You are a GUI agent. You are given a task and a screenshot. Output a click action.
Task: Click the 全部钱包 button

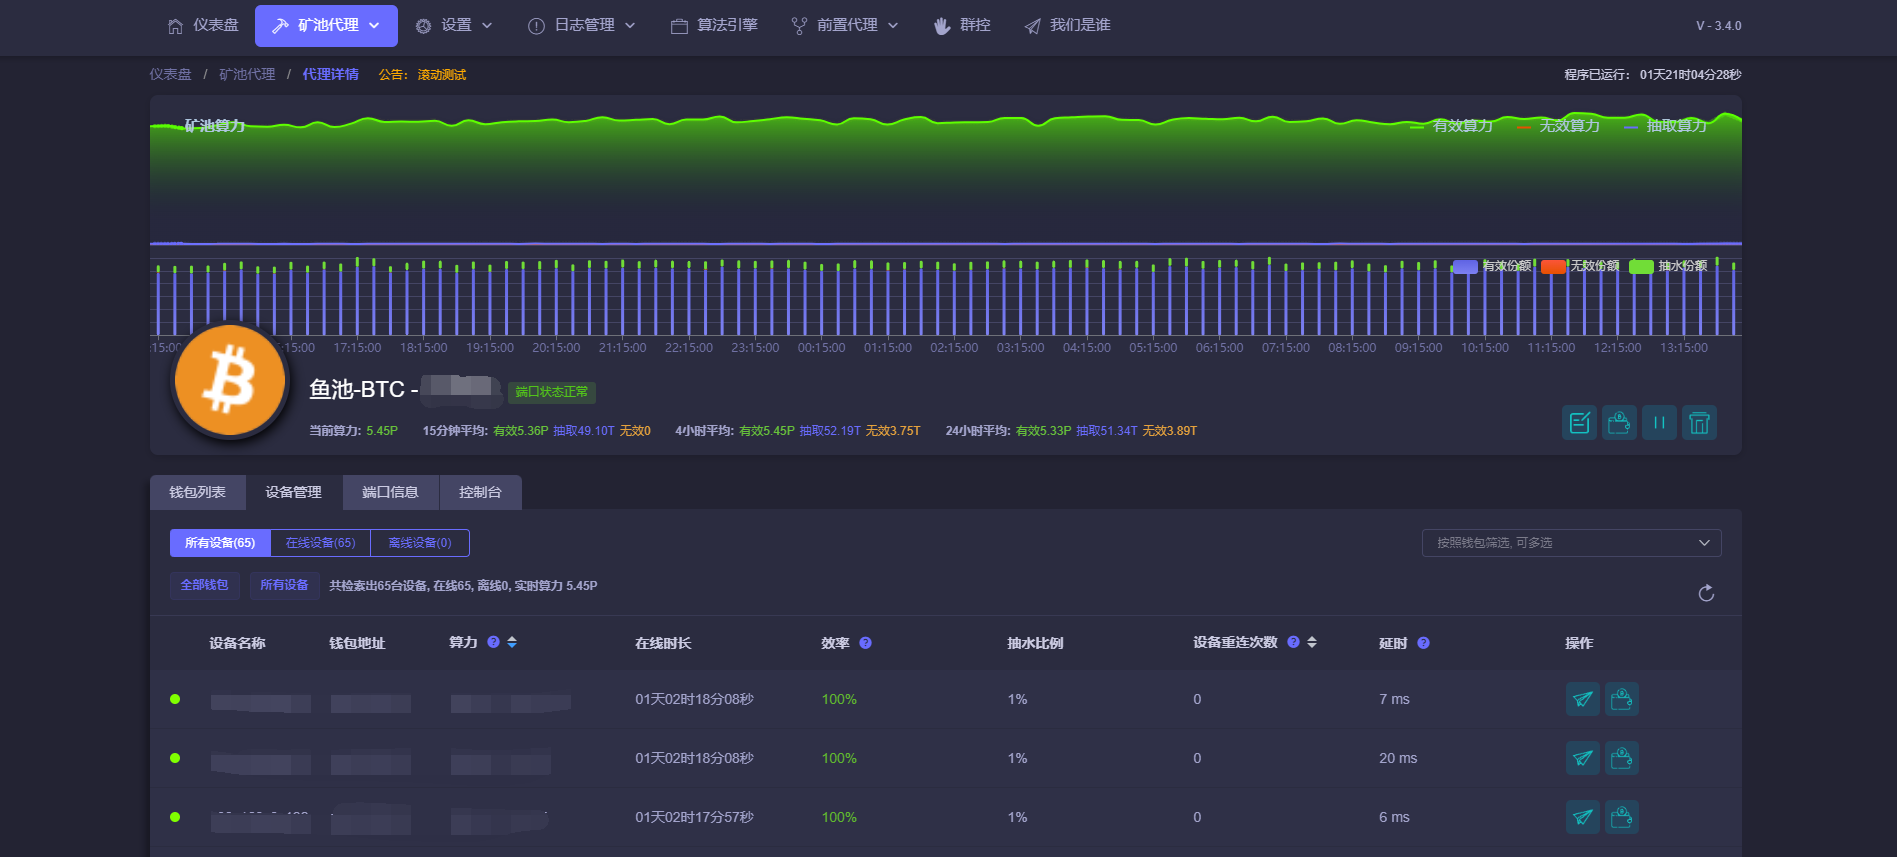204,585
